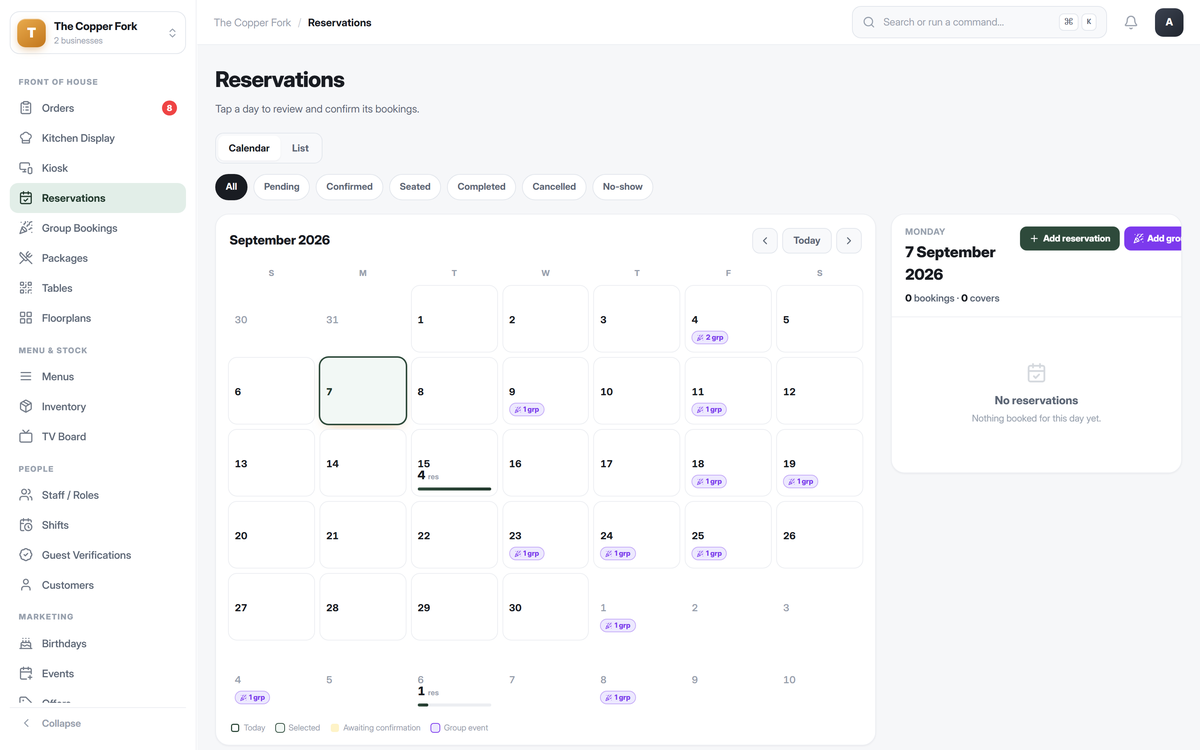Click Add reservation button
The height and width of the screenshot is (750, 1200).
tap(1070, 239)
